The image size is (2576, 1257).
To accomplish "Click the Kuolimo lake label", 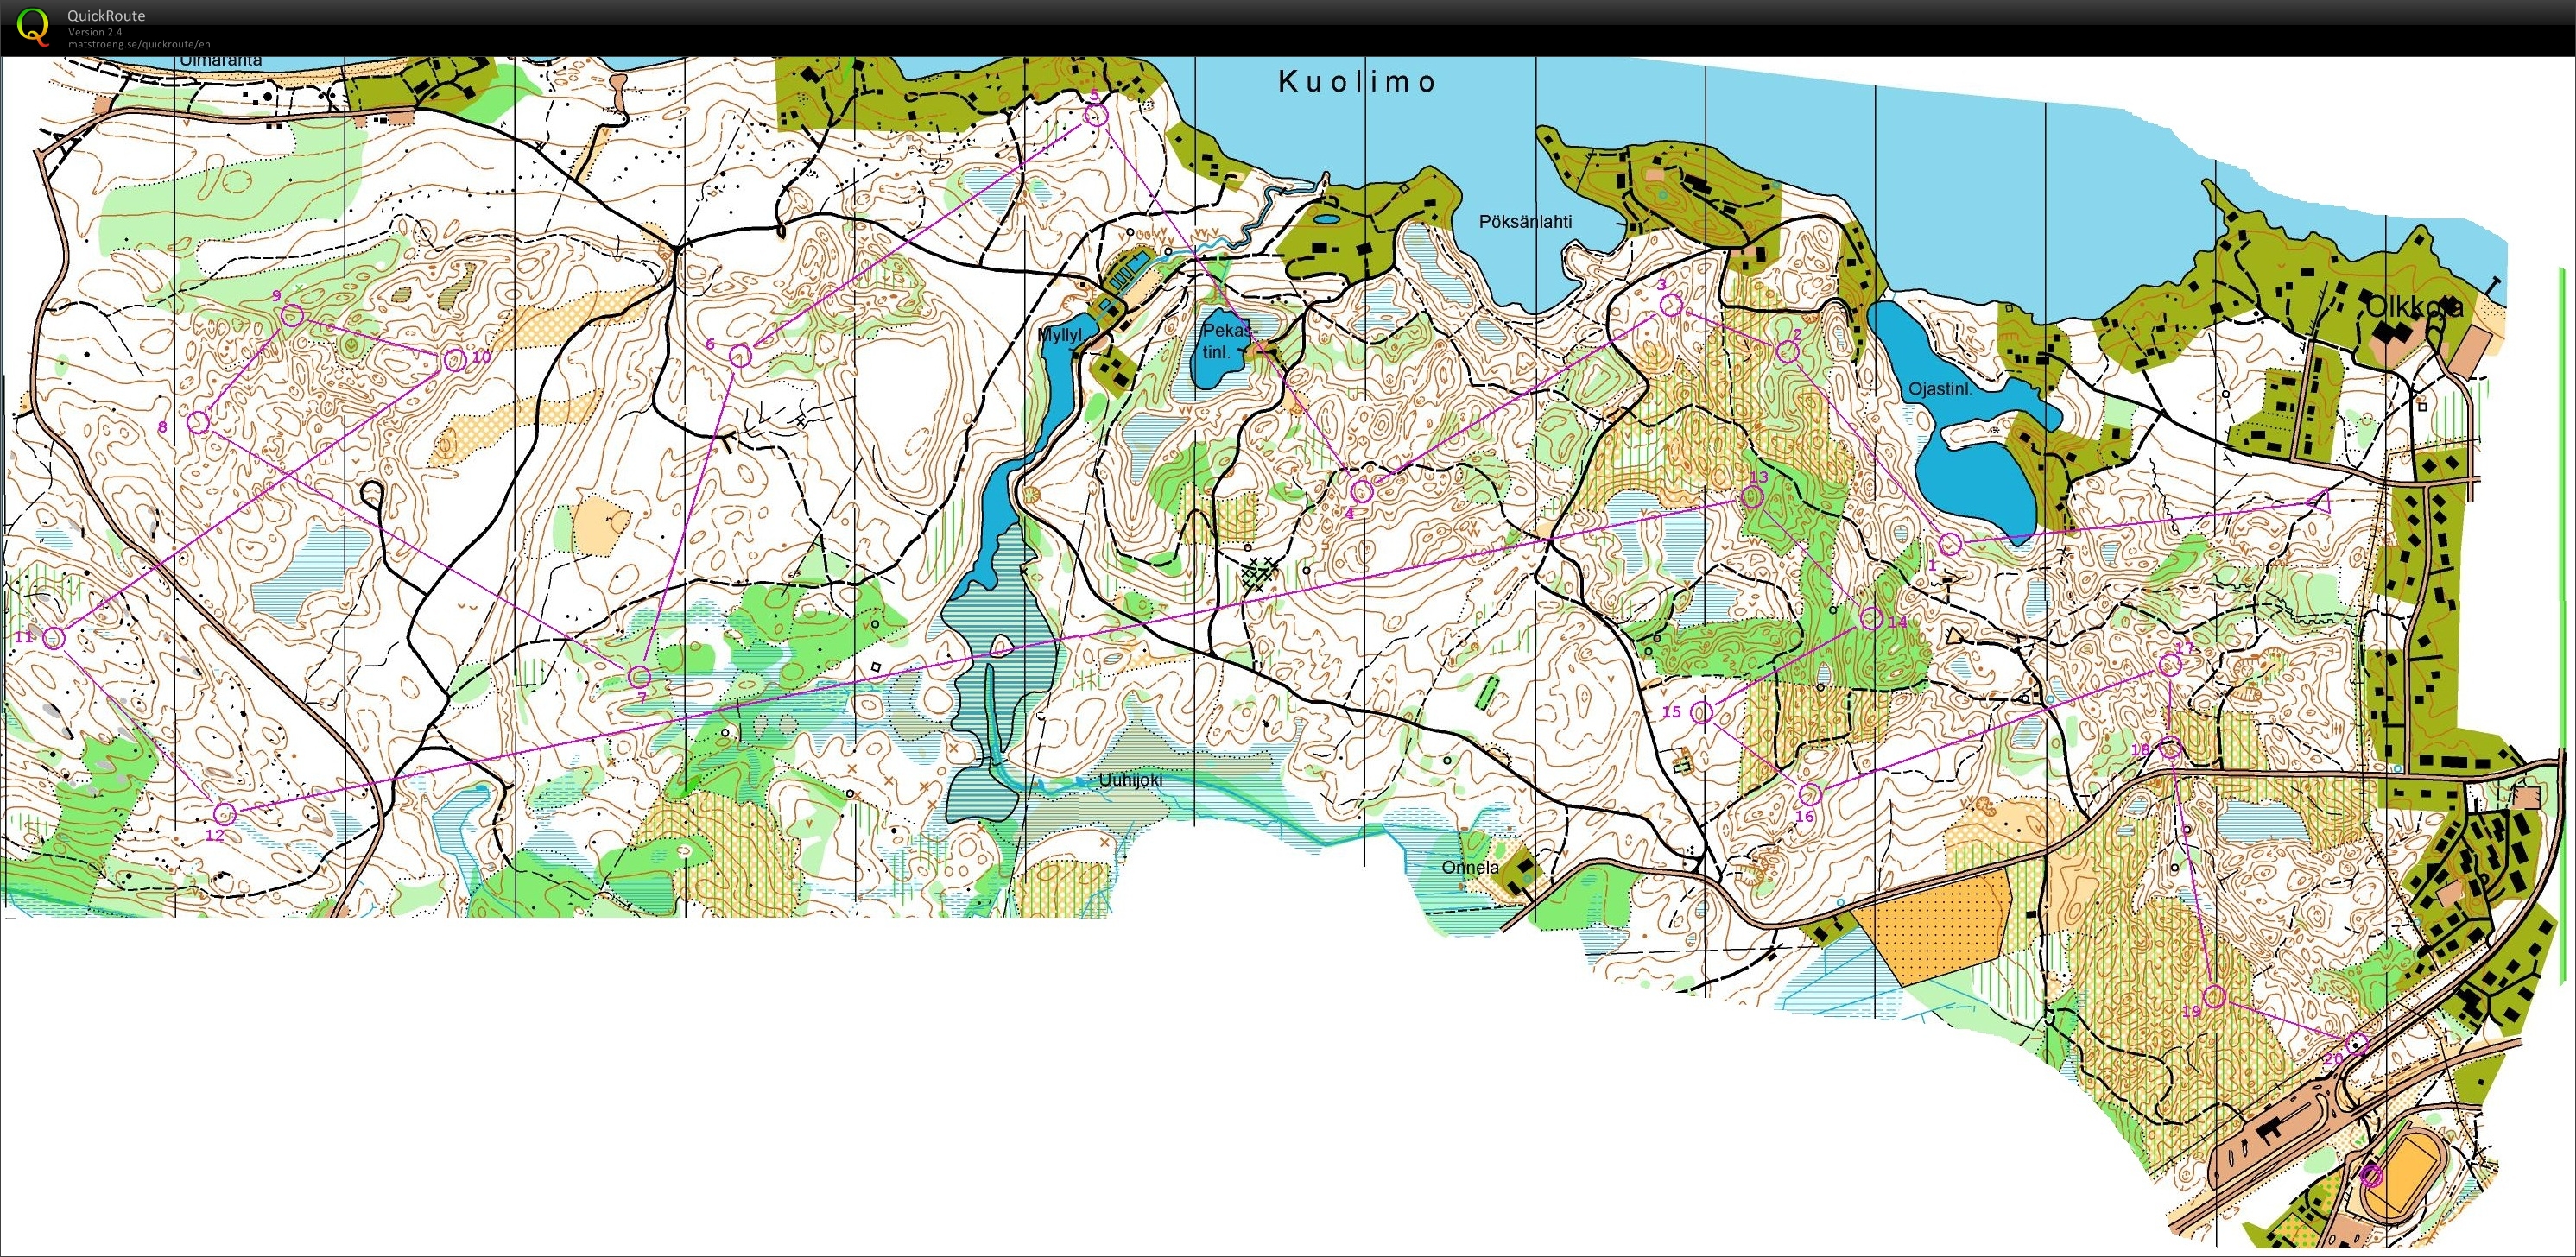I will 1357,82.
